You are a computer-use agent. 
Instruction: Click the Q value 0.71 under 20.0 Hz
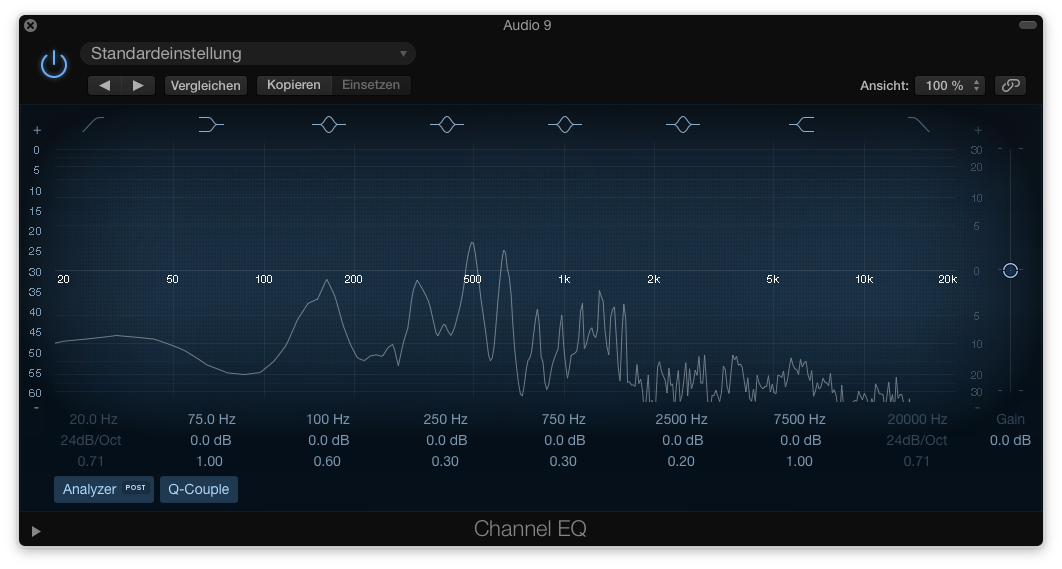point(91,461)
